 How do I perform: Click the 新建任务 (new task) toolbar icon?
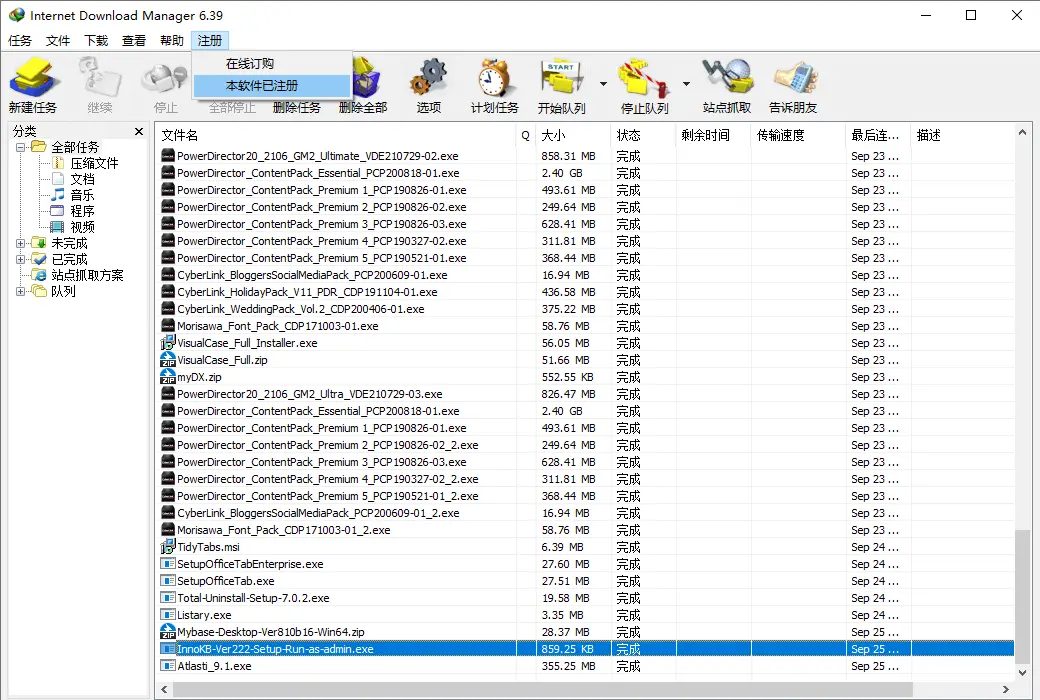tap(33, 78)
